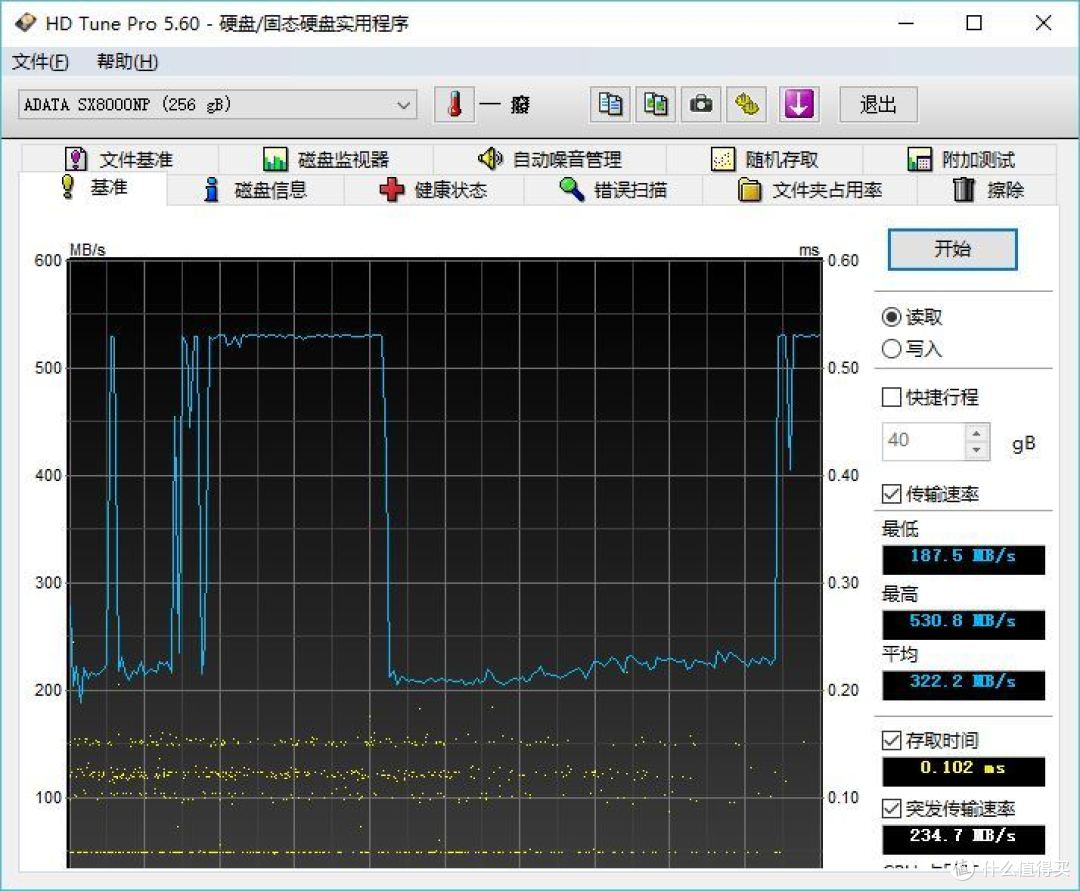The height and width of the screenshot is (891, 1080).
Task: Click the purple download arrow icon
Action: 799,105
